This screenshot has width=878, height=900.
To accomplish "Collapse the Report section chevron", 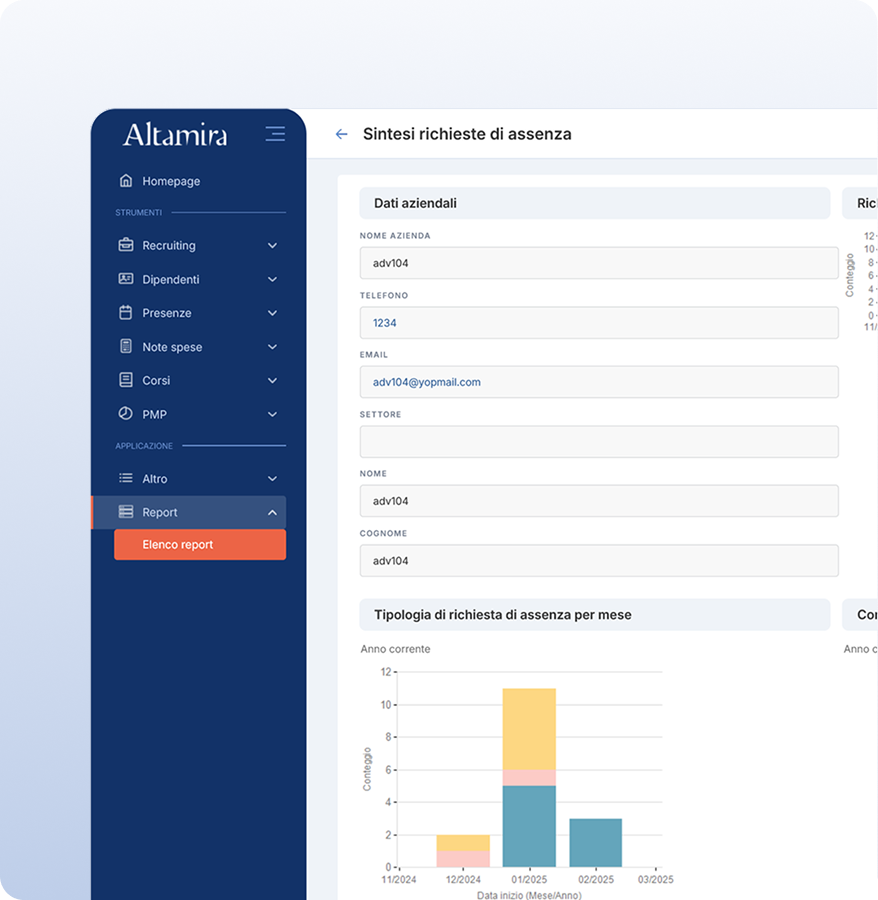I will [x=272, y=513].
